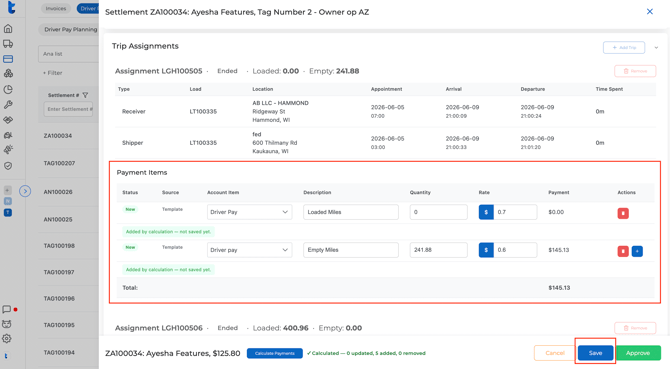The height and width of the screenshot is (369, 670).
Task: Remove assignment LGH100506
Action: [x=635, y=328]
